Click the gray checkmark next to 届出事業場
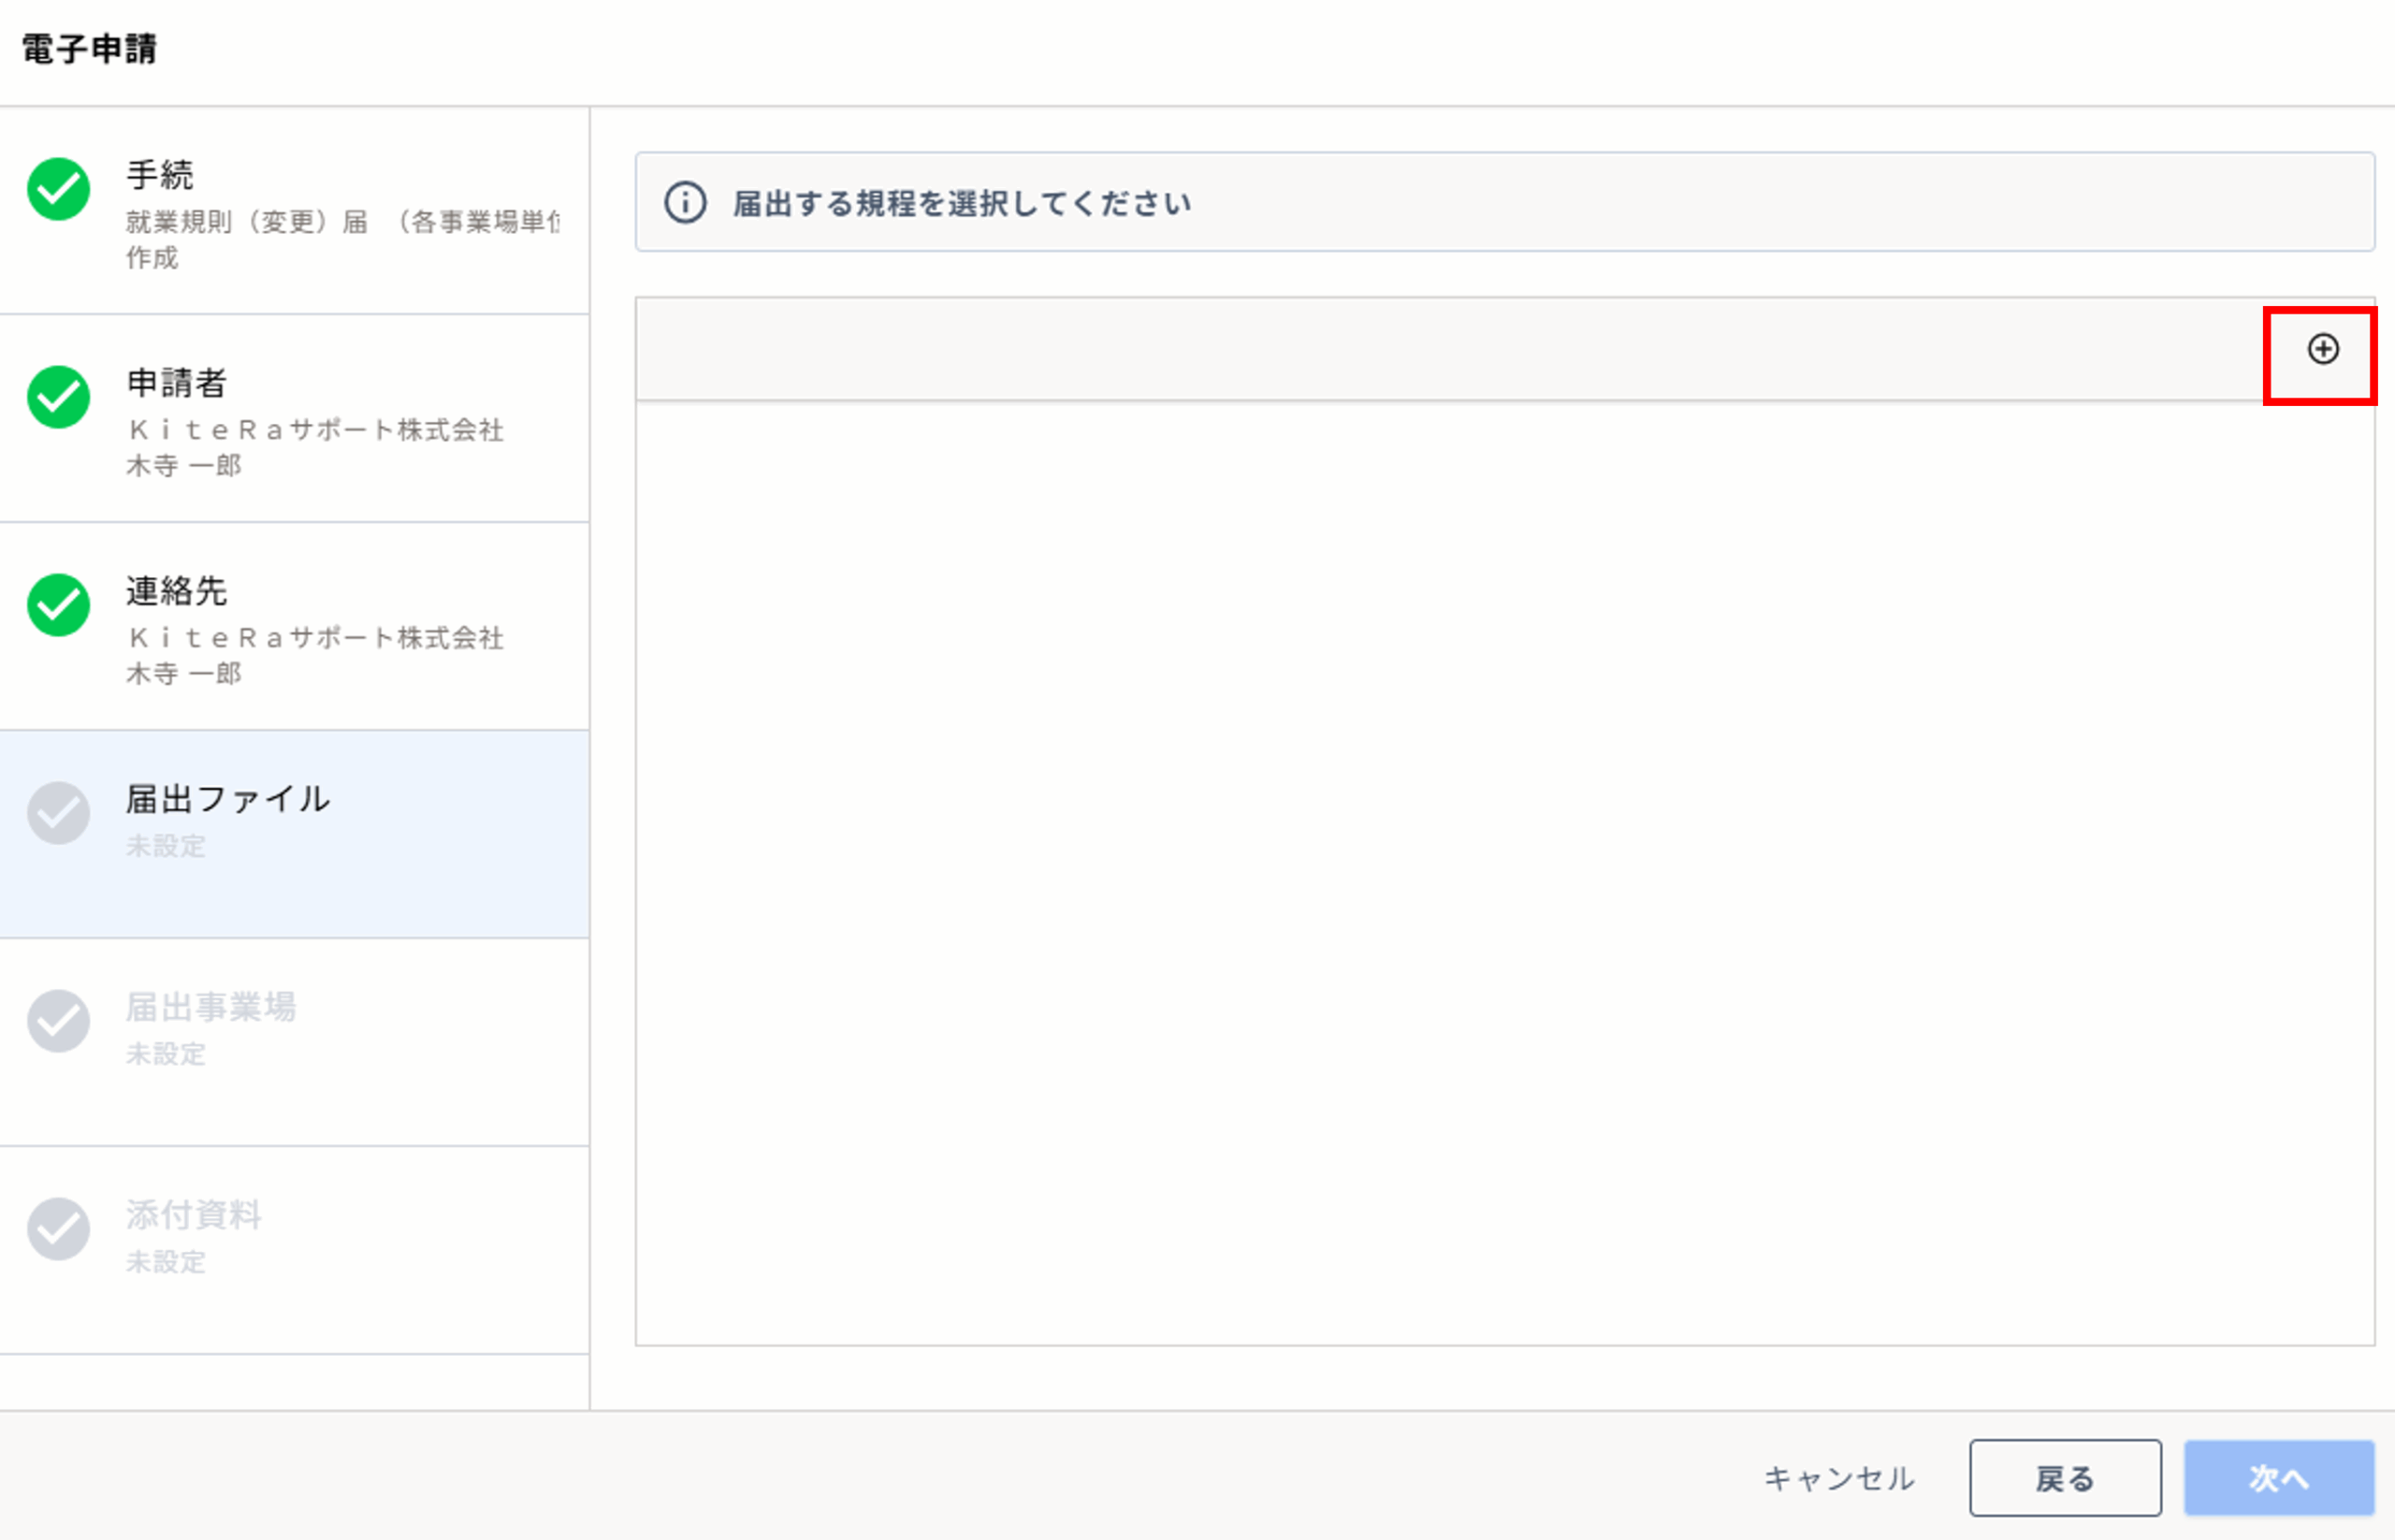Viewport: 2395px width, 1540px height. pyautogui.click(x=58, y=1021)
